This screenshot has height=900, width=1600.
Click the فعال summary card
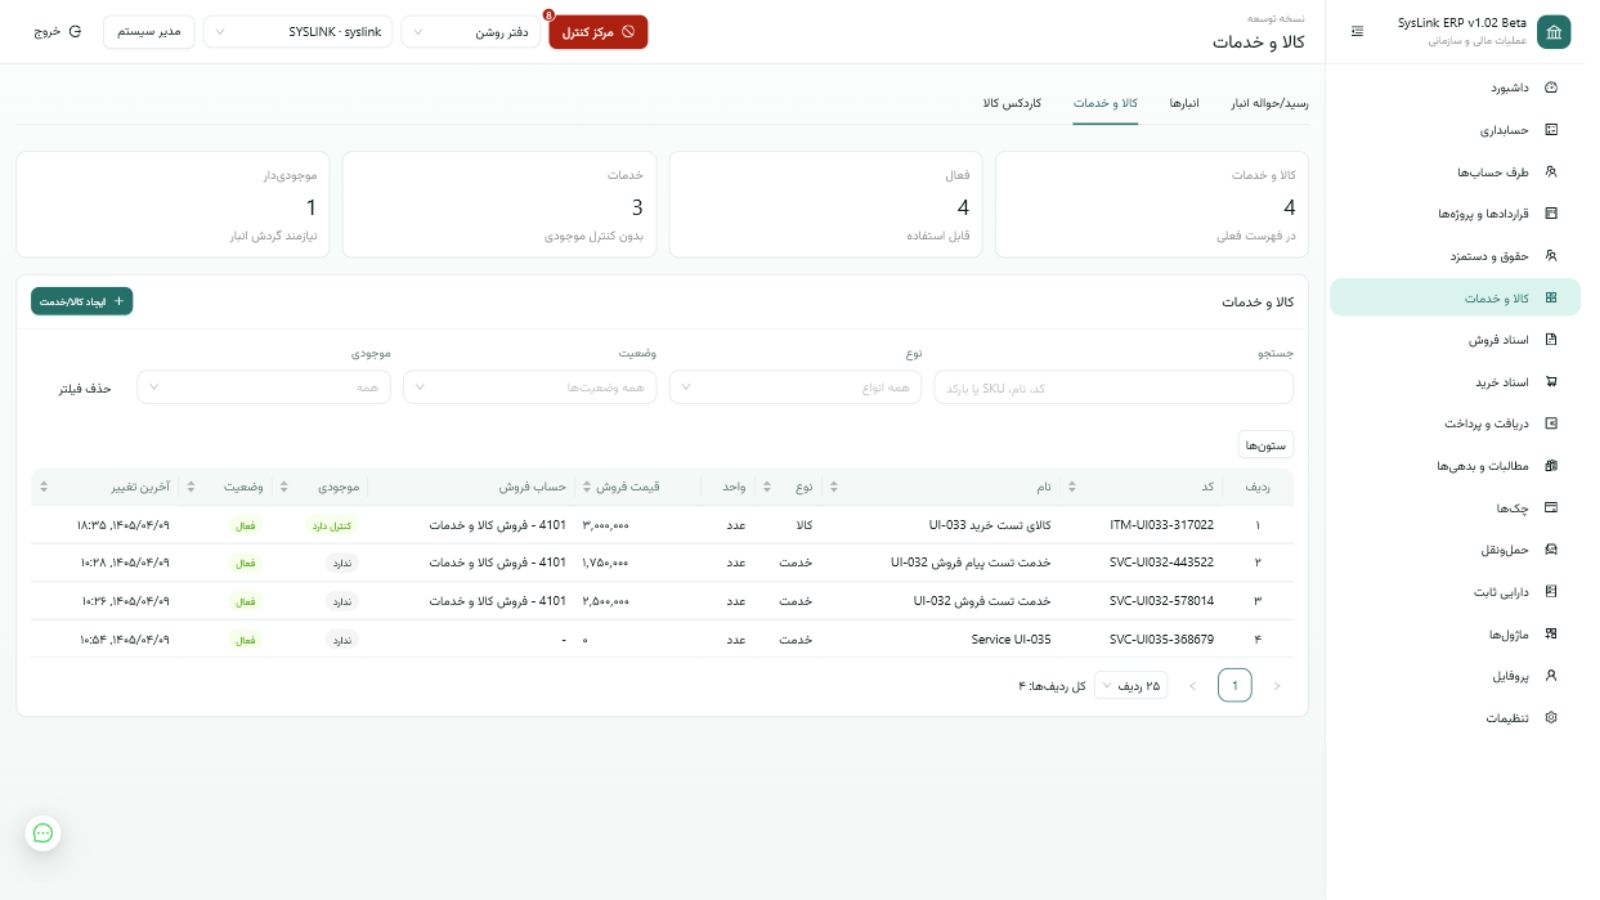(x=826, y=204)
